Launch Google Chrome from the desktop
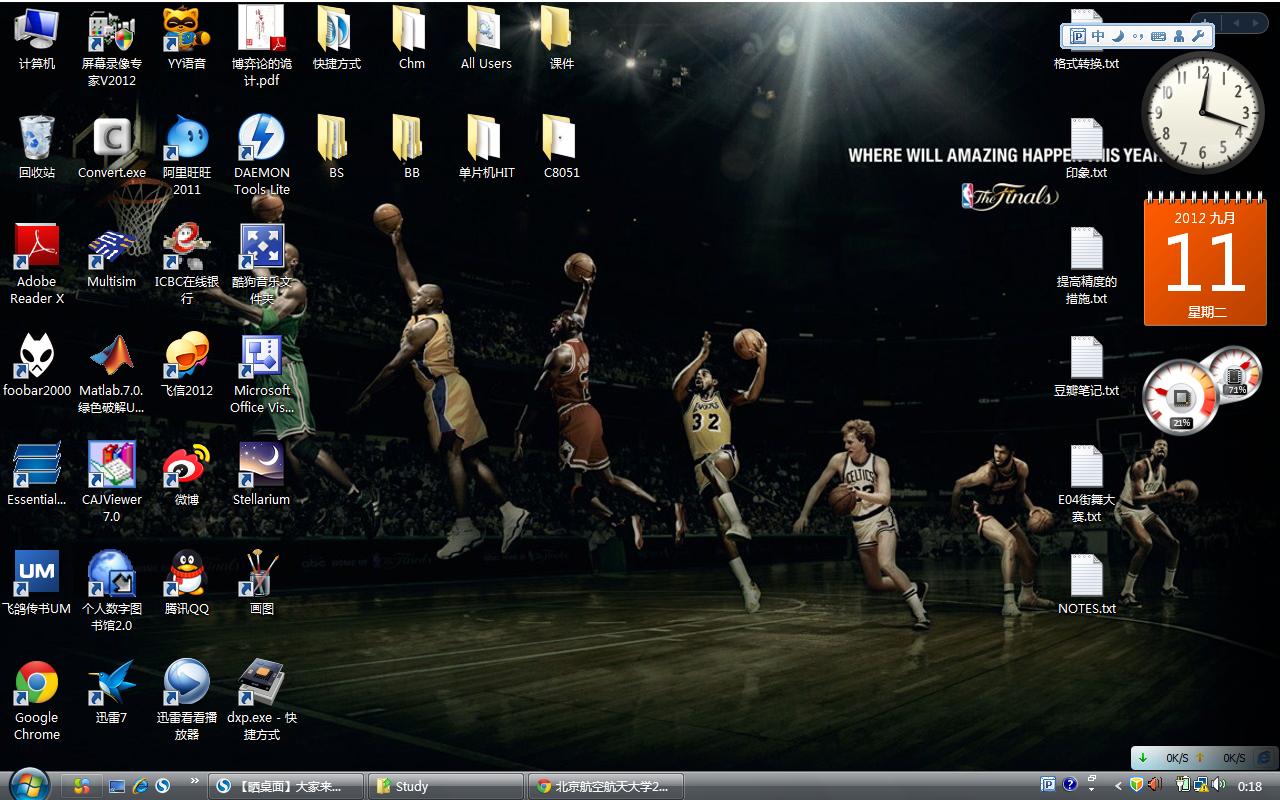1280x800 pixels. [37, 700]
